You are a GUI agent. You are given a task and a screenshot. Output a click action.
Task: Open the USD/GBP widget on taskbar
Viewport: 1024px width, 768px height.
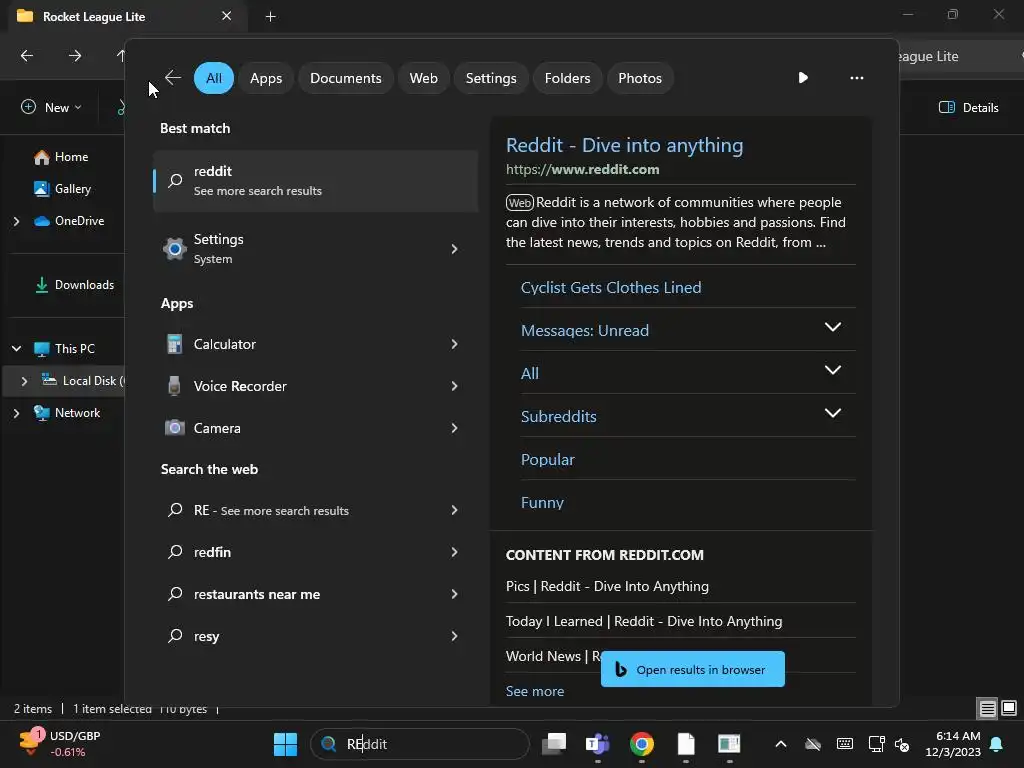[60, 744]
